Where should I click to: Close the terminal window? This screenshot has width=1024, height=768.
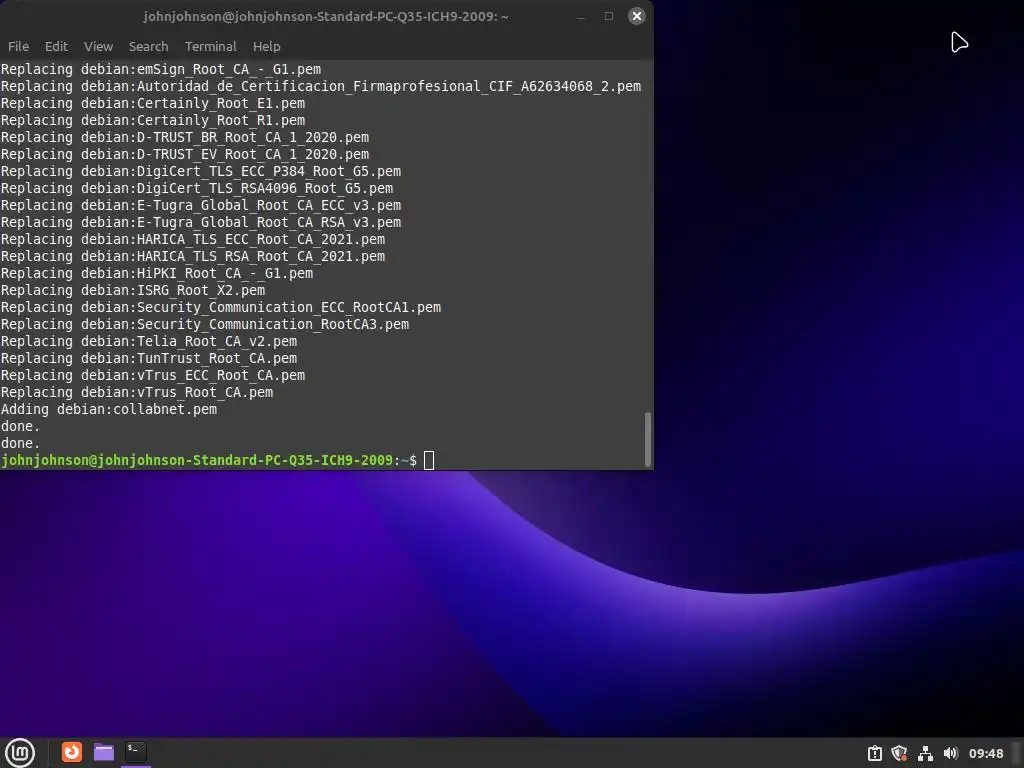(x=637, y=16)
